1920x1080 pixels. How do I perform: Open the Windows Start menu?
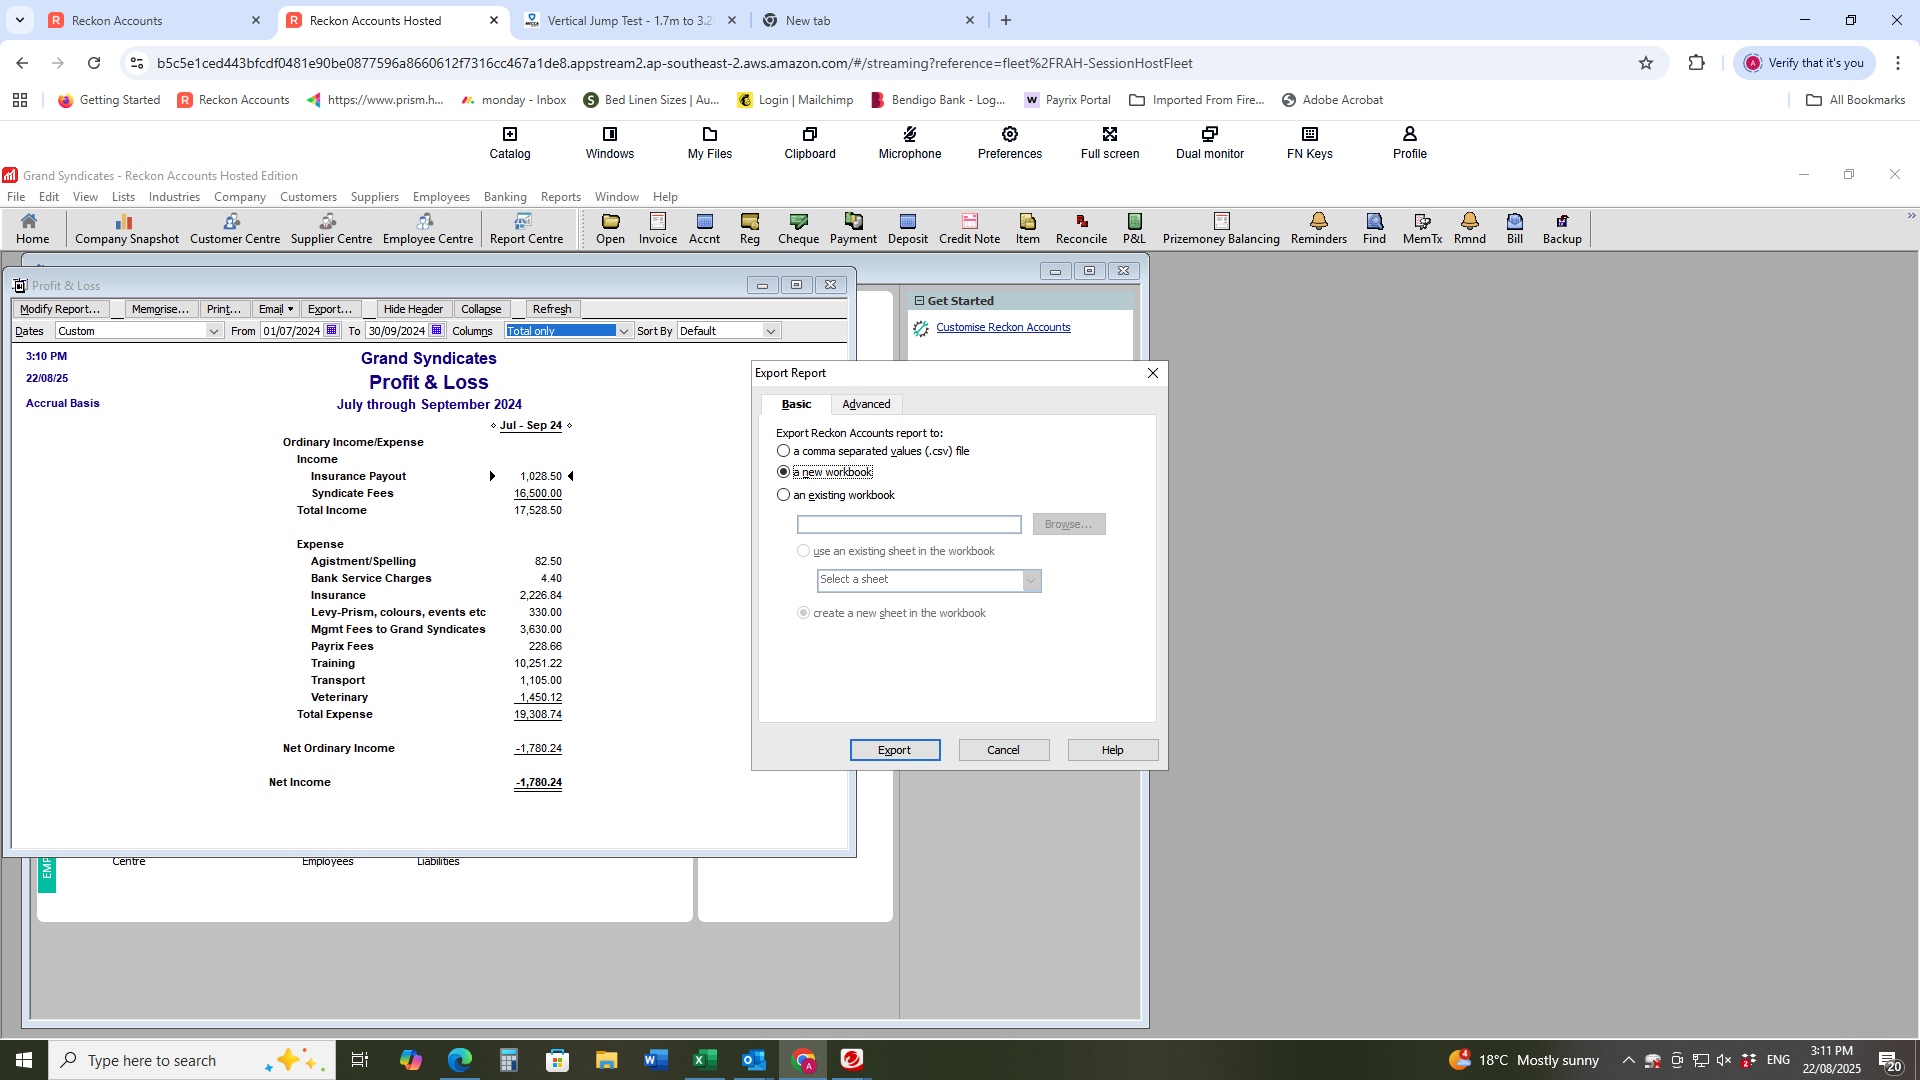23,1060
